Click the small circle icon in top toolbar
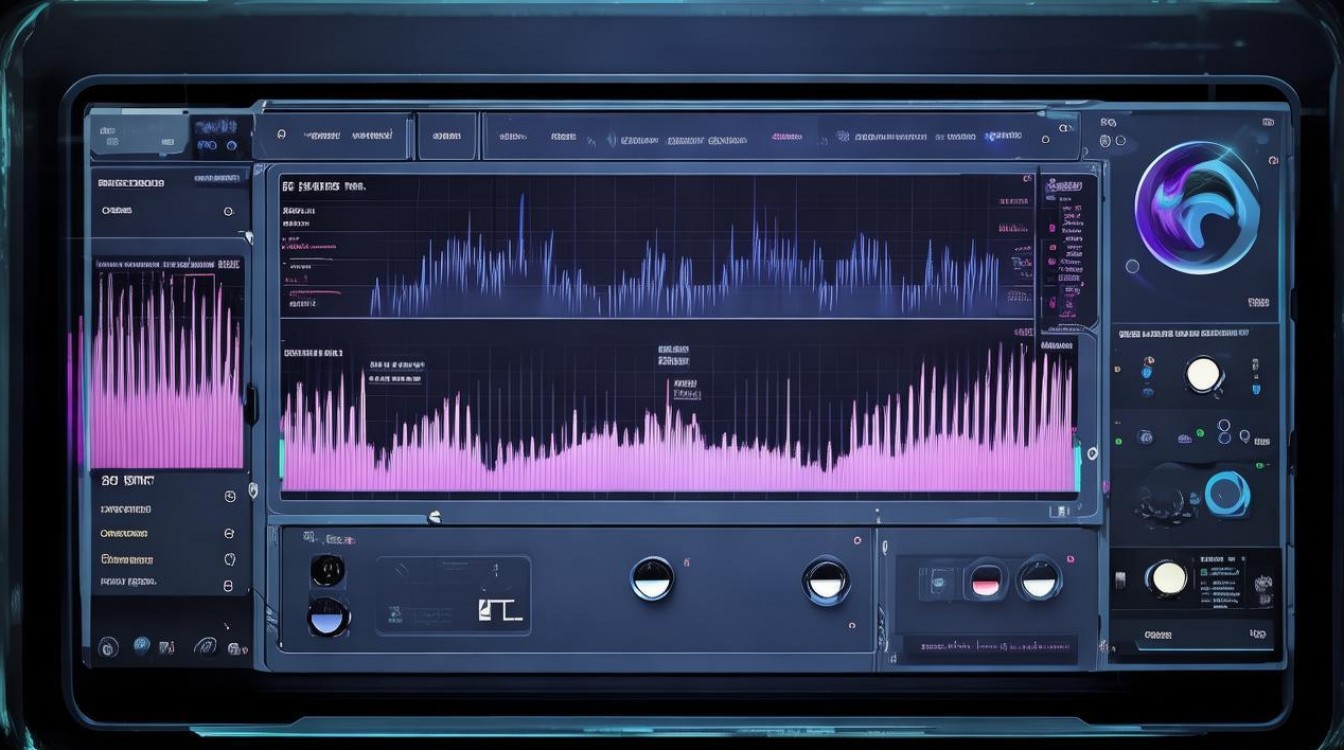The width and height of the screenshot is (1344, 750). point(282,135)
